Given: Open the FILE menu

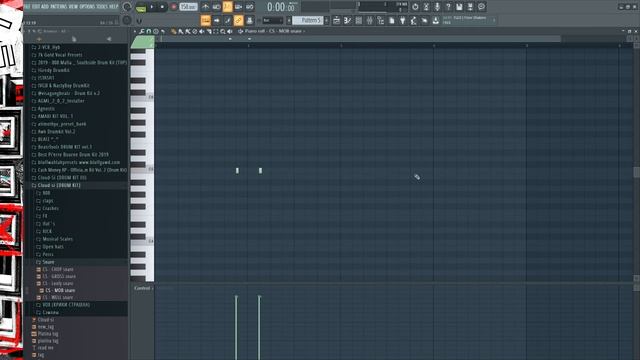Looking at the screenshot, I should (27, 7).
